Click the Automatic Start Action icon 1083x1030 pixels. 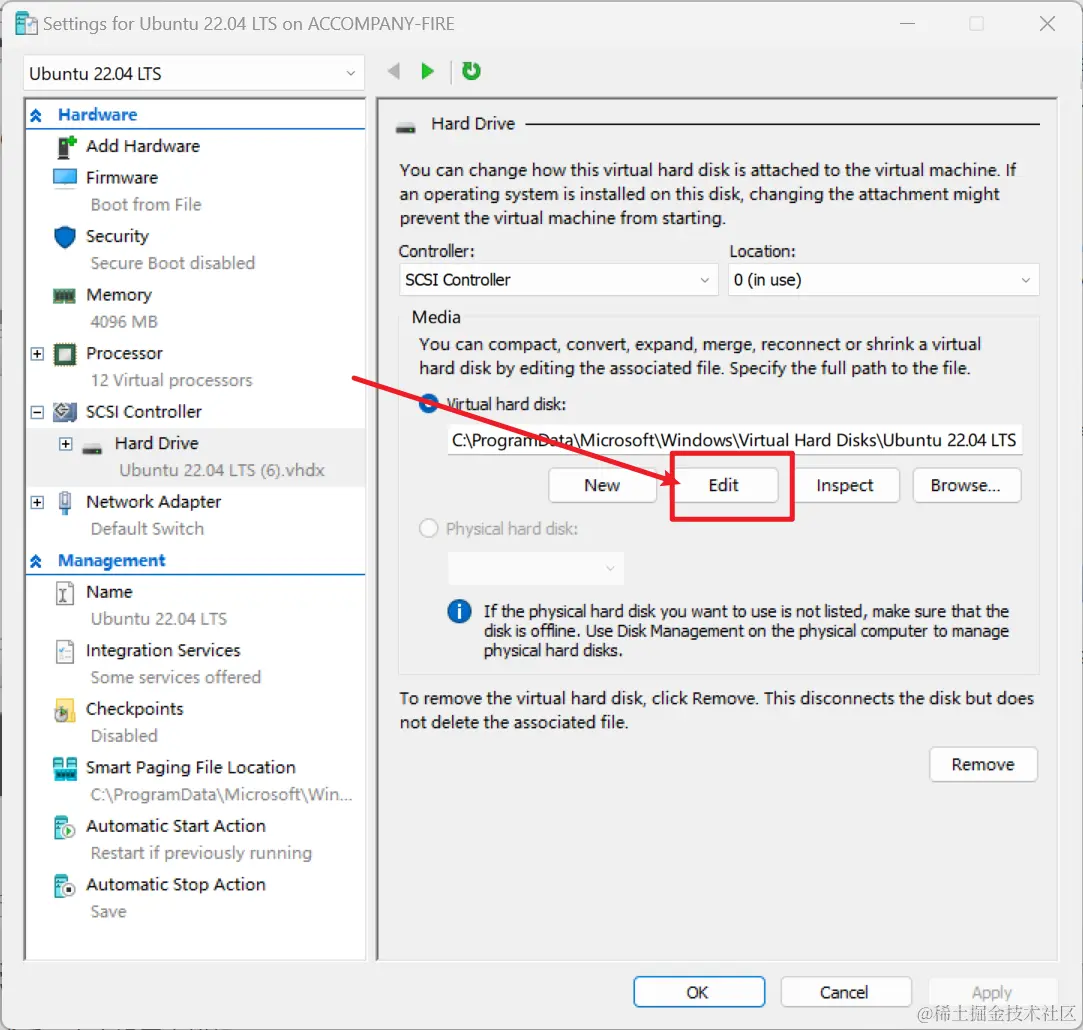point(64,827)
